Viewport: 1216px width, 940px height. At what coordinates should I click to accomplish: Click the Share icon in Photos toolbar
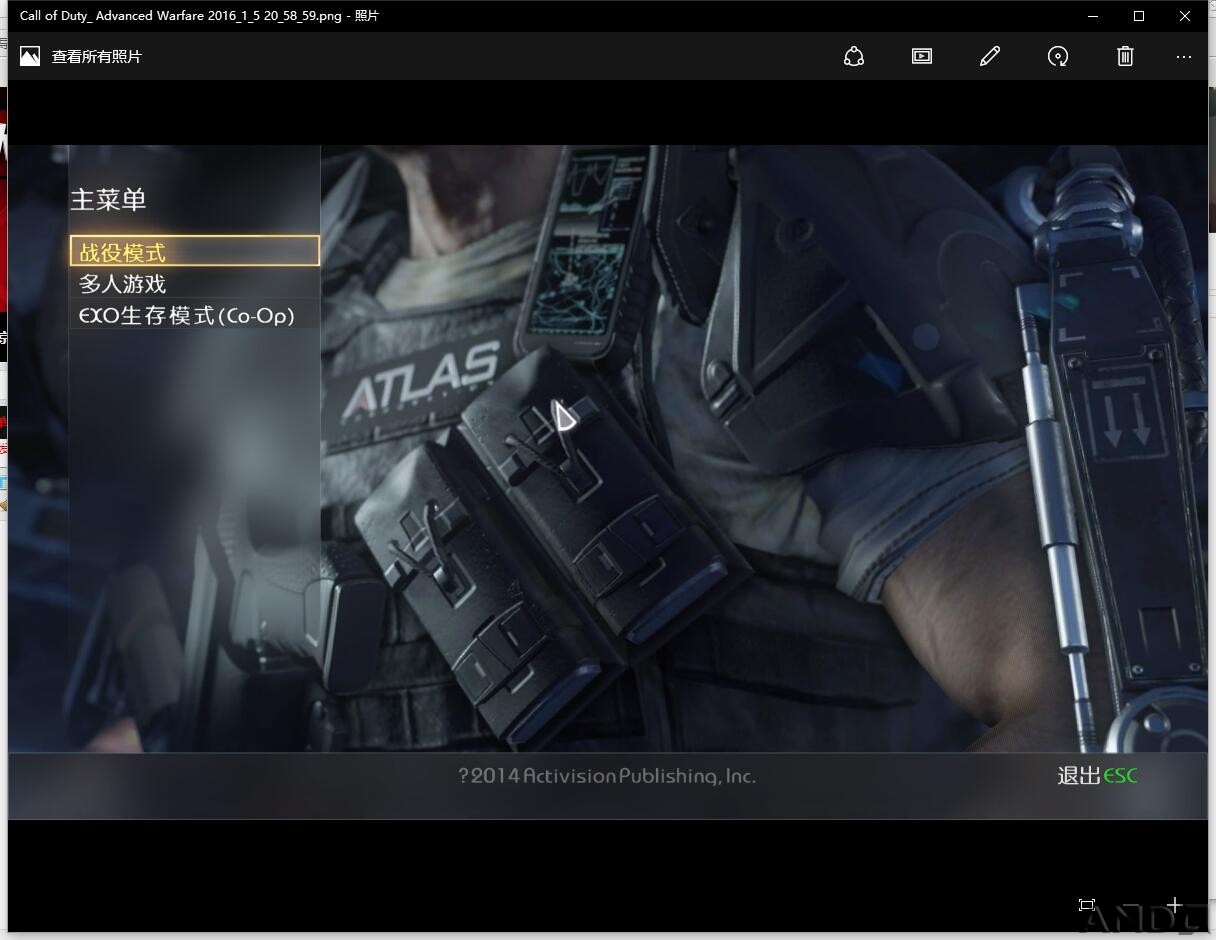pos(854,56)
